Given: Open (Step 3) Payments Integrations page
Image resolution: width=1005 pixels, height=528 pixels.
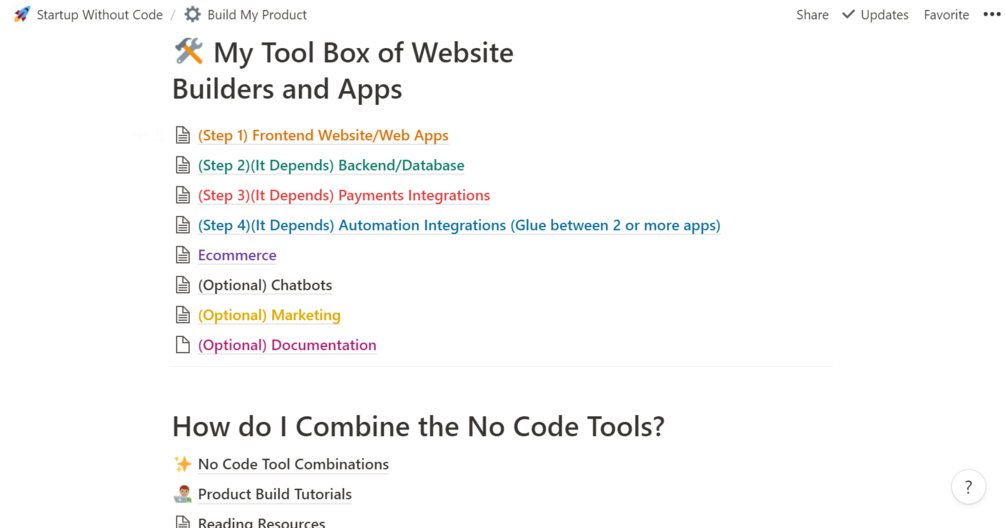Looking at the screenshot, I should click(344, 195).
